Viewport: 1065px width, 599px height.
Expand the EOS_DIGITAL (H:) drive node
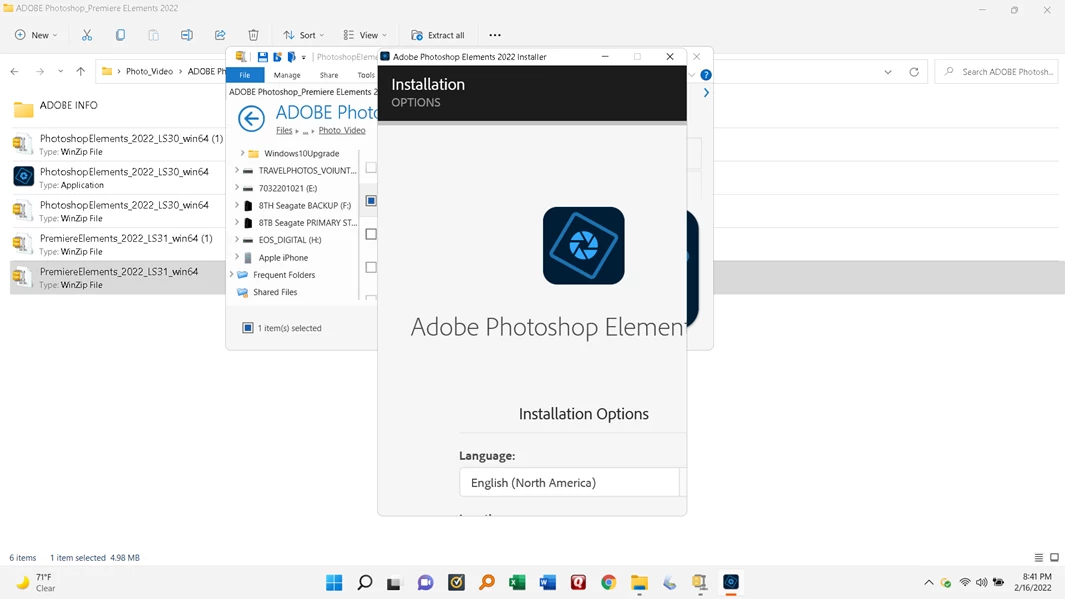(x=236, y=240)
